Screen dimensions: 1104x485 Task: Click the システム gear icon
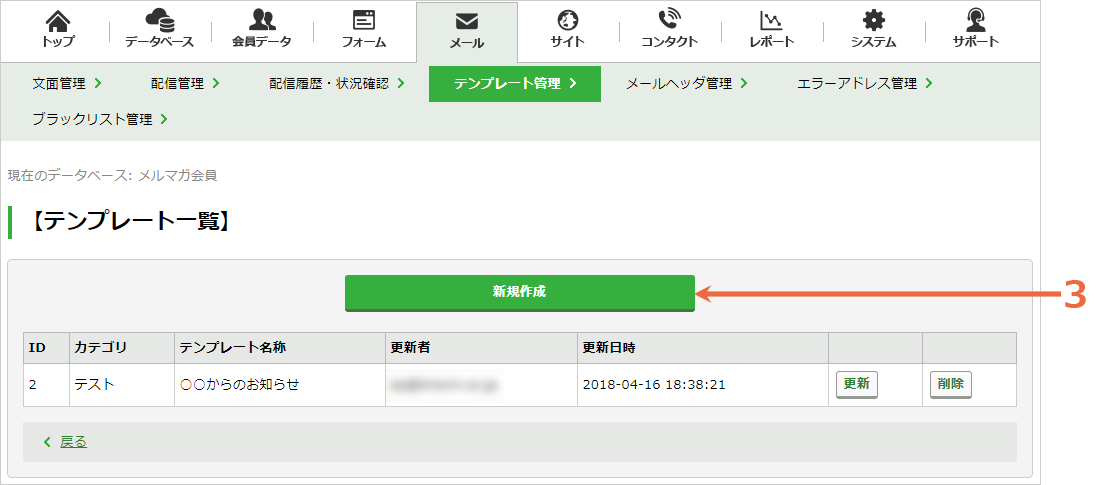point(874,20)
